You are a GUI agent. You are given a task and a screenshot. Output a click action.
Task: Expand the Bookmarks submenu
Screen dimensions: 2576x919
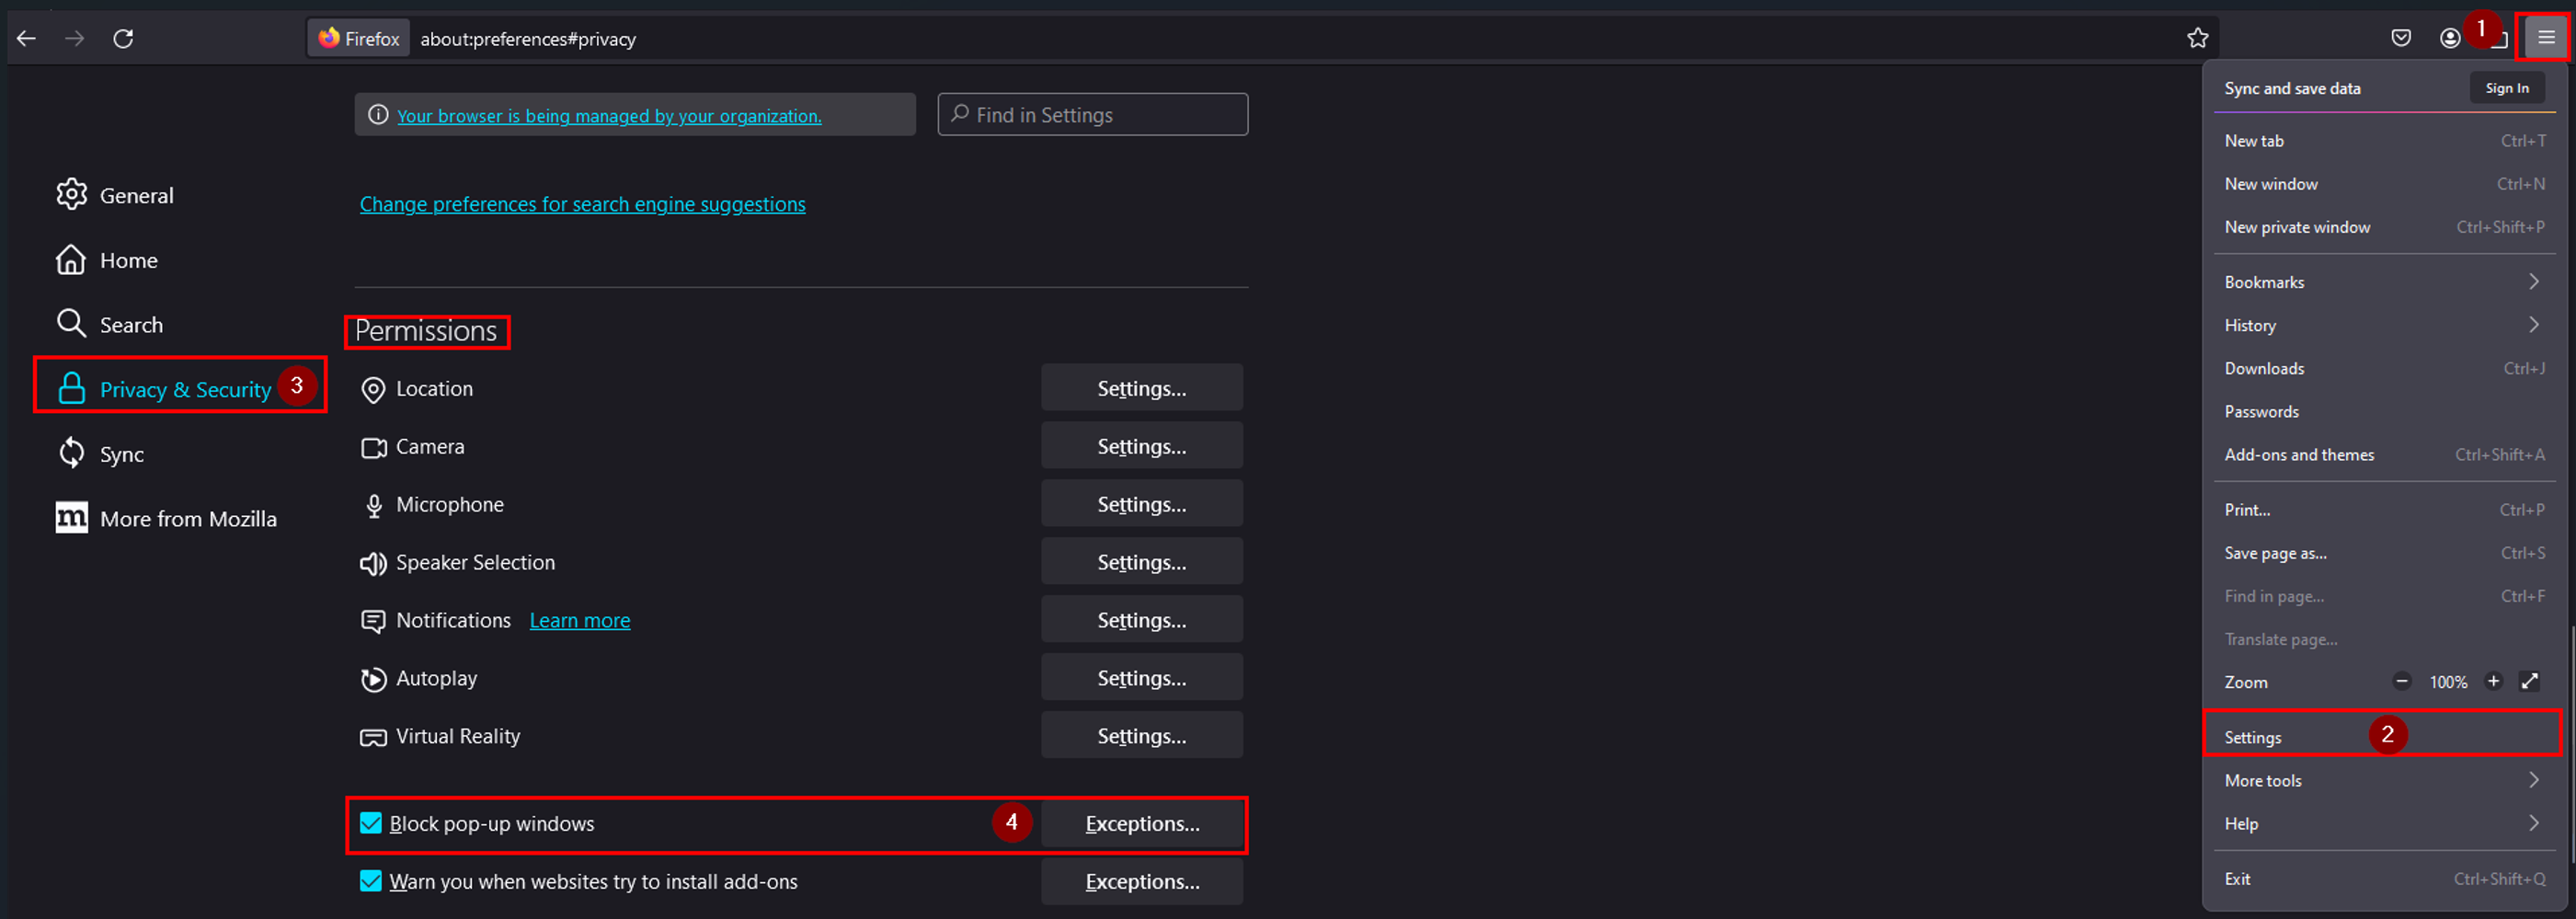point(2383,282)
